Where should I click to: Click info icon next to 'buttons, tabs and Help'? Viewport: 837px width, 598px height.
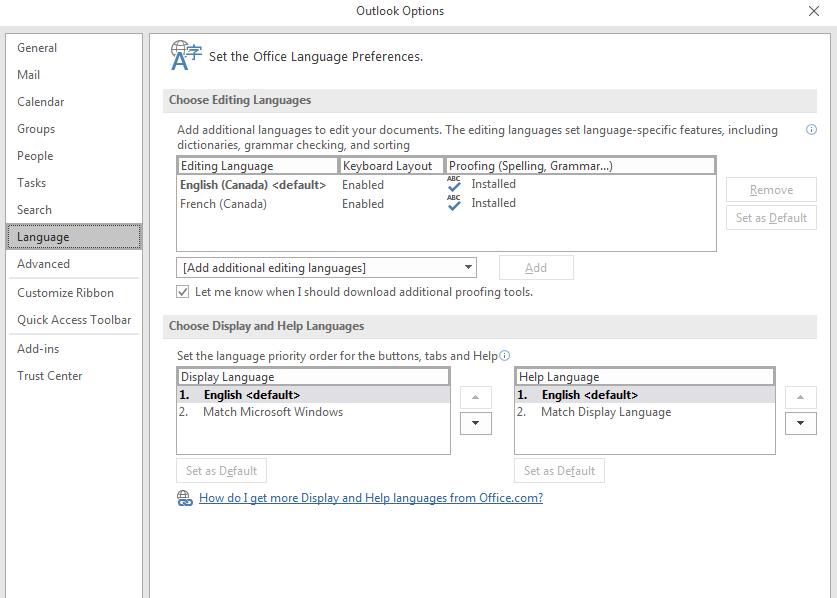tap(504, 356)
